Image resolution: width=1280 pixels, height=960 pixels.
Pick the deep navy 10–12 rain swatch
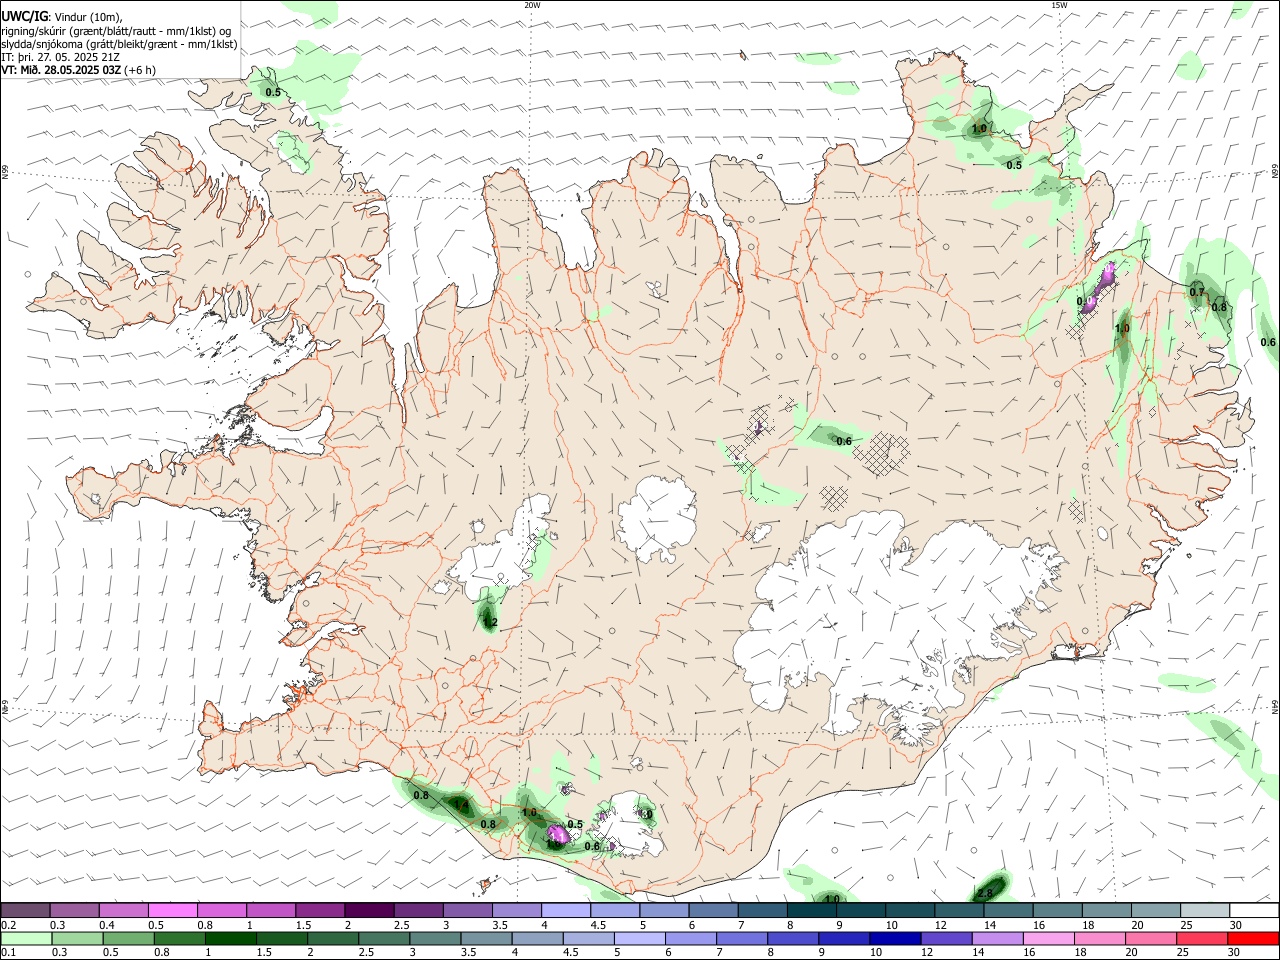coord(894,938)
